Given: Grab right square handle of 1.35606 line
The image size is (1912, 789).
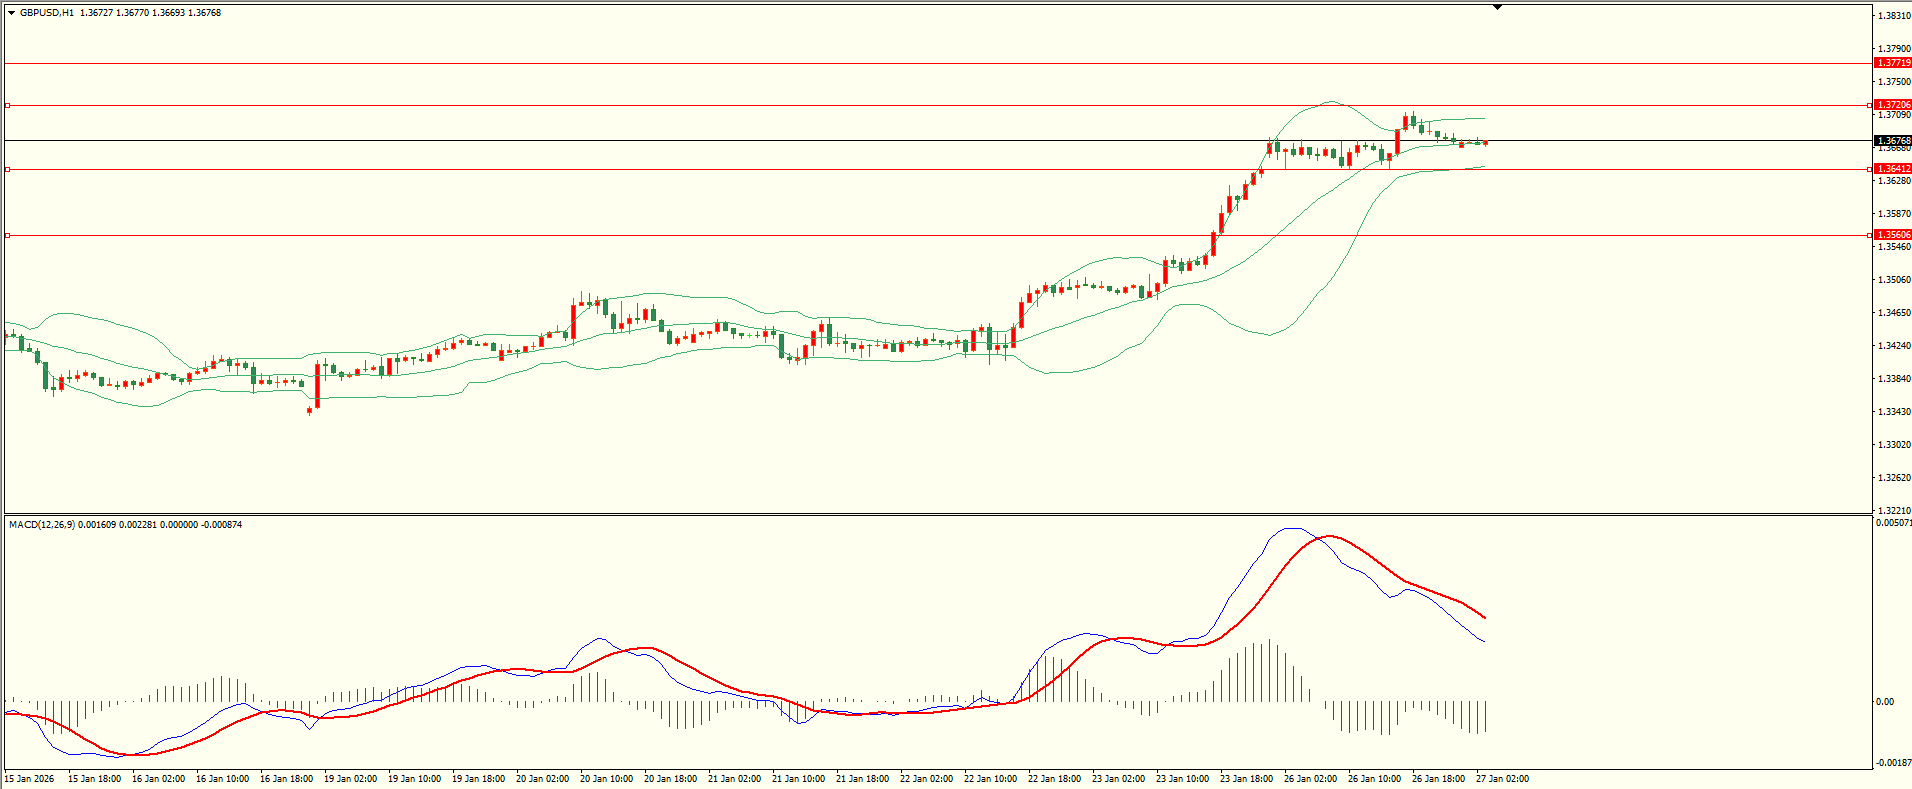Looking at the screenshot, I should (1870, 235).
